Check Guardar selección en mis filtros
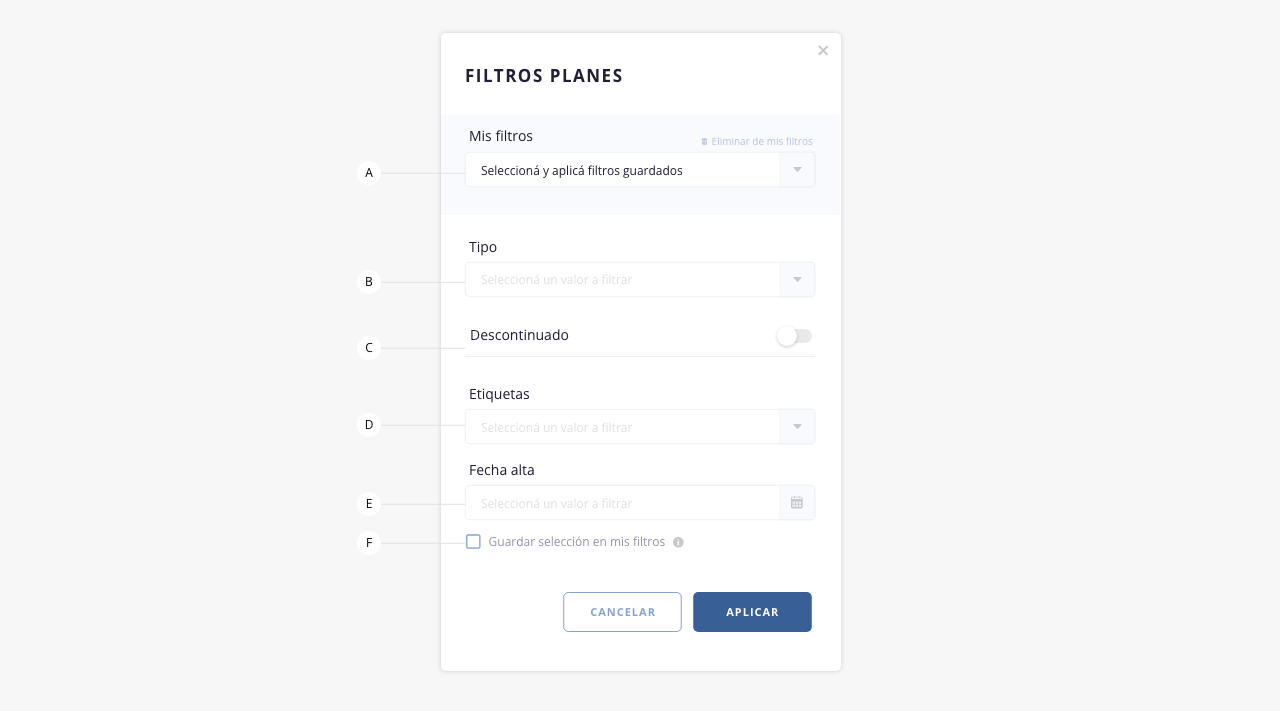 click(x=474, y=542)
